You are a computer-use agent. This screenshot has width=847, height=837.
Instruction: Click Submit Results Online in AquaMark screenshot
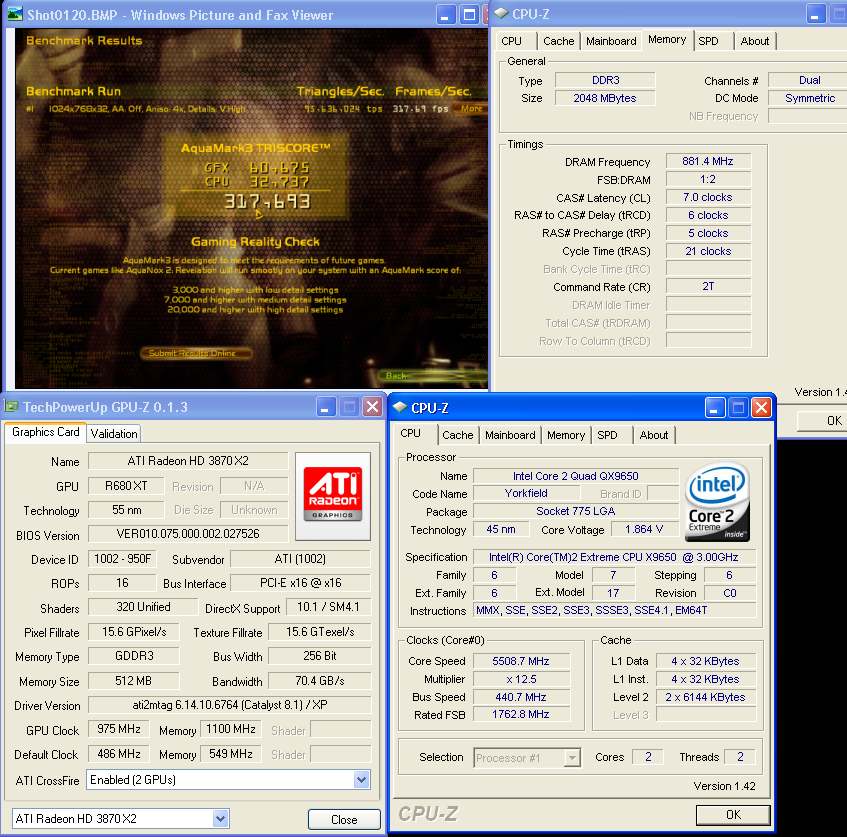(196, 353)
